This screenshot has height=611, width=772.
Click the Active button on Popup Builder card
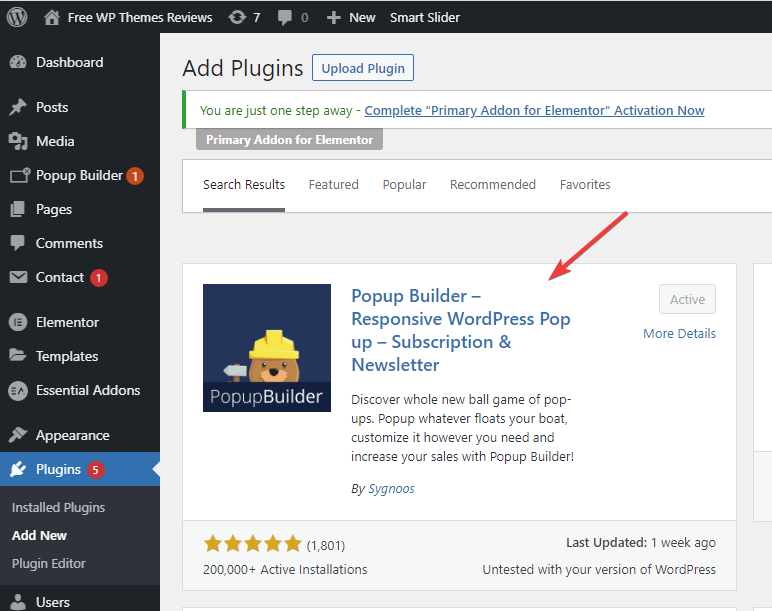[687, 299]
